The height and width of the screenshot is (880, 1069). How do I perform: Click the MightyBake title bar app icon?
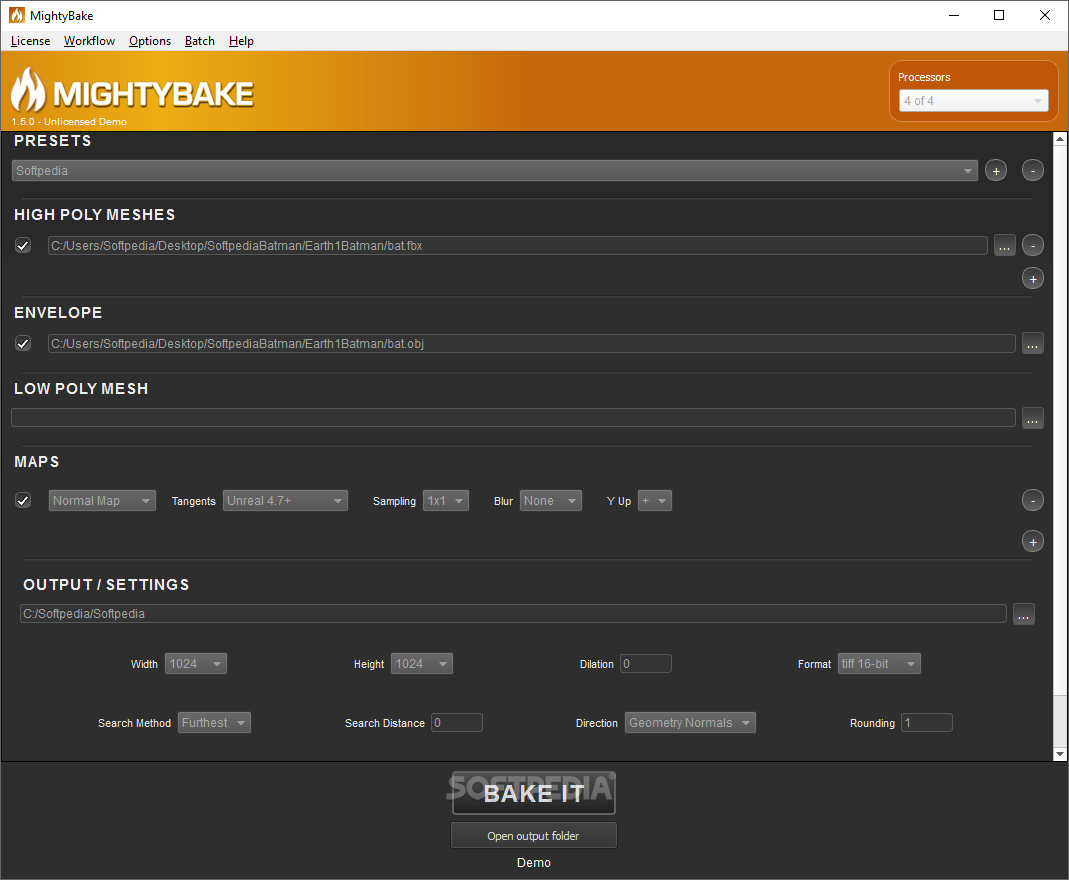pyautogui.click(x=16, y=15)
